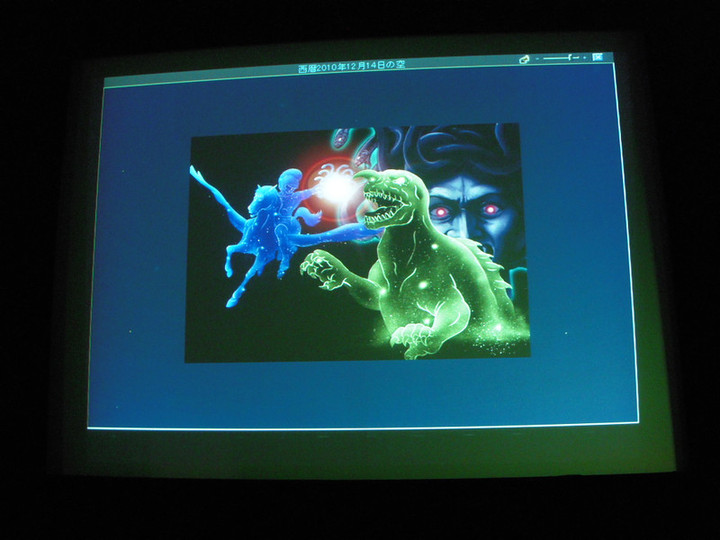Image resolution: width=720 pixels, height=540 pixels.
Task: Click the speaker volume icon in title bar
Action: (524, 59)
